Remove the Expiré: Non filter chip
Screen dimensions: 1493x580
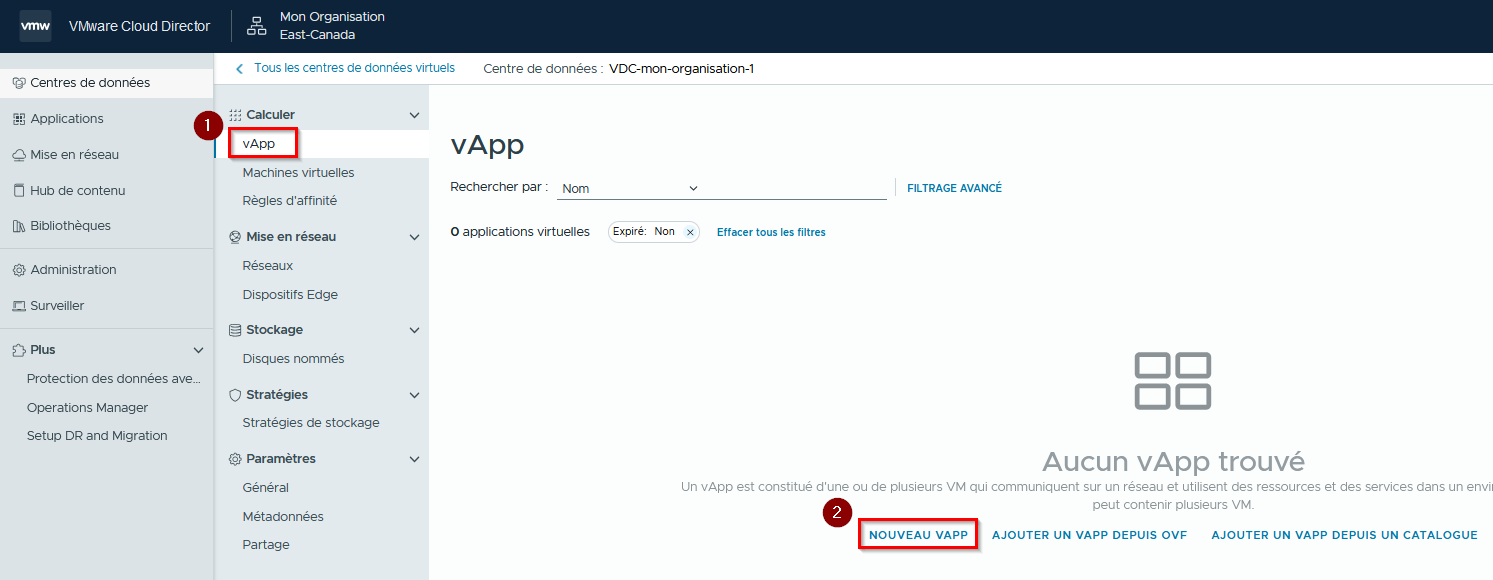pos(690,232)
